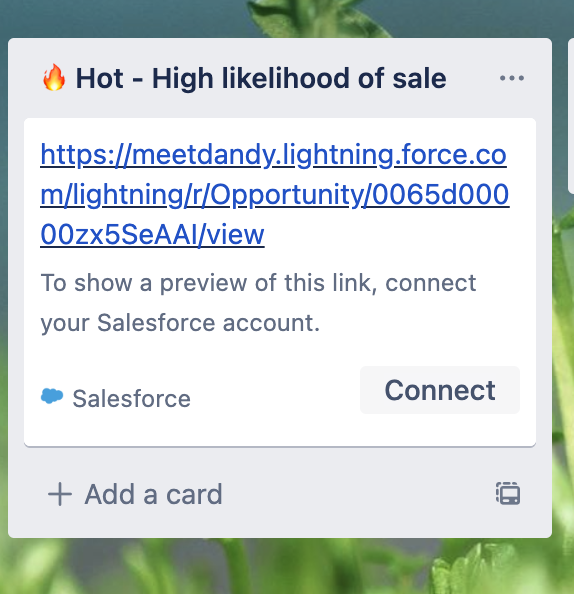Click the words your Salesforce account
Screen dimensions: 574x594
180,323
